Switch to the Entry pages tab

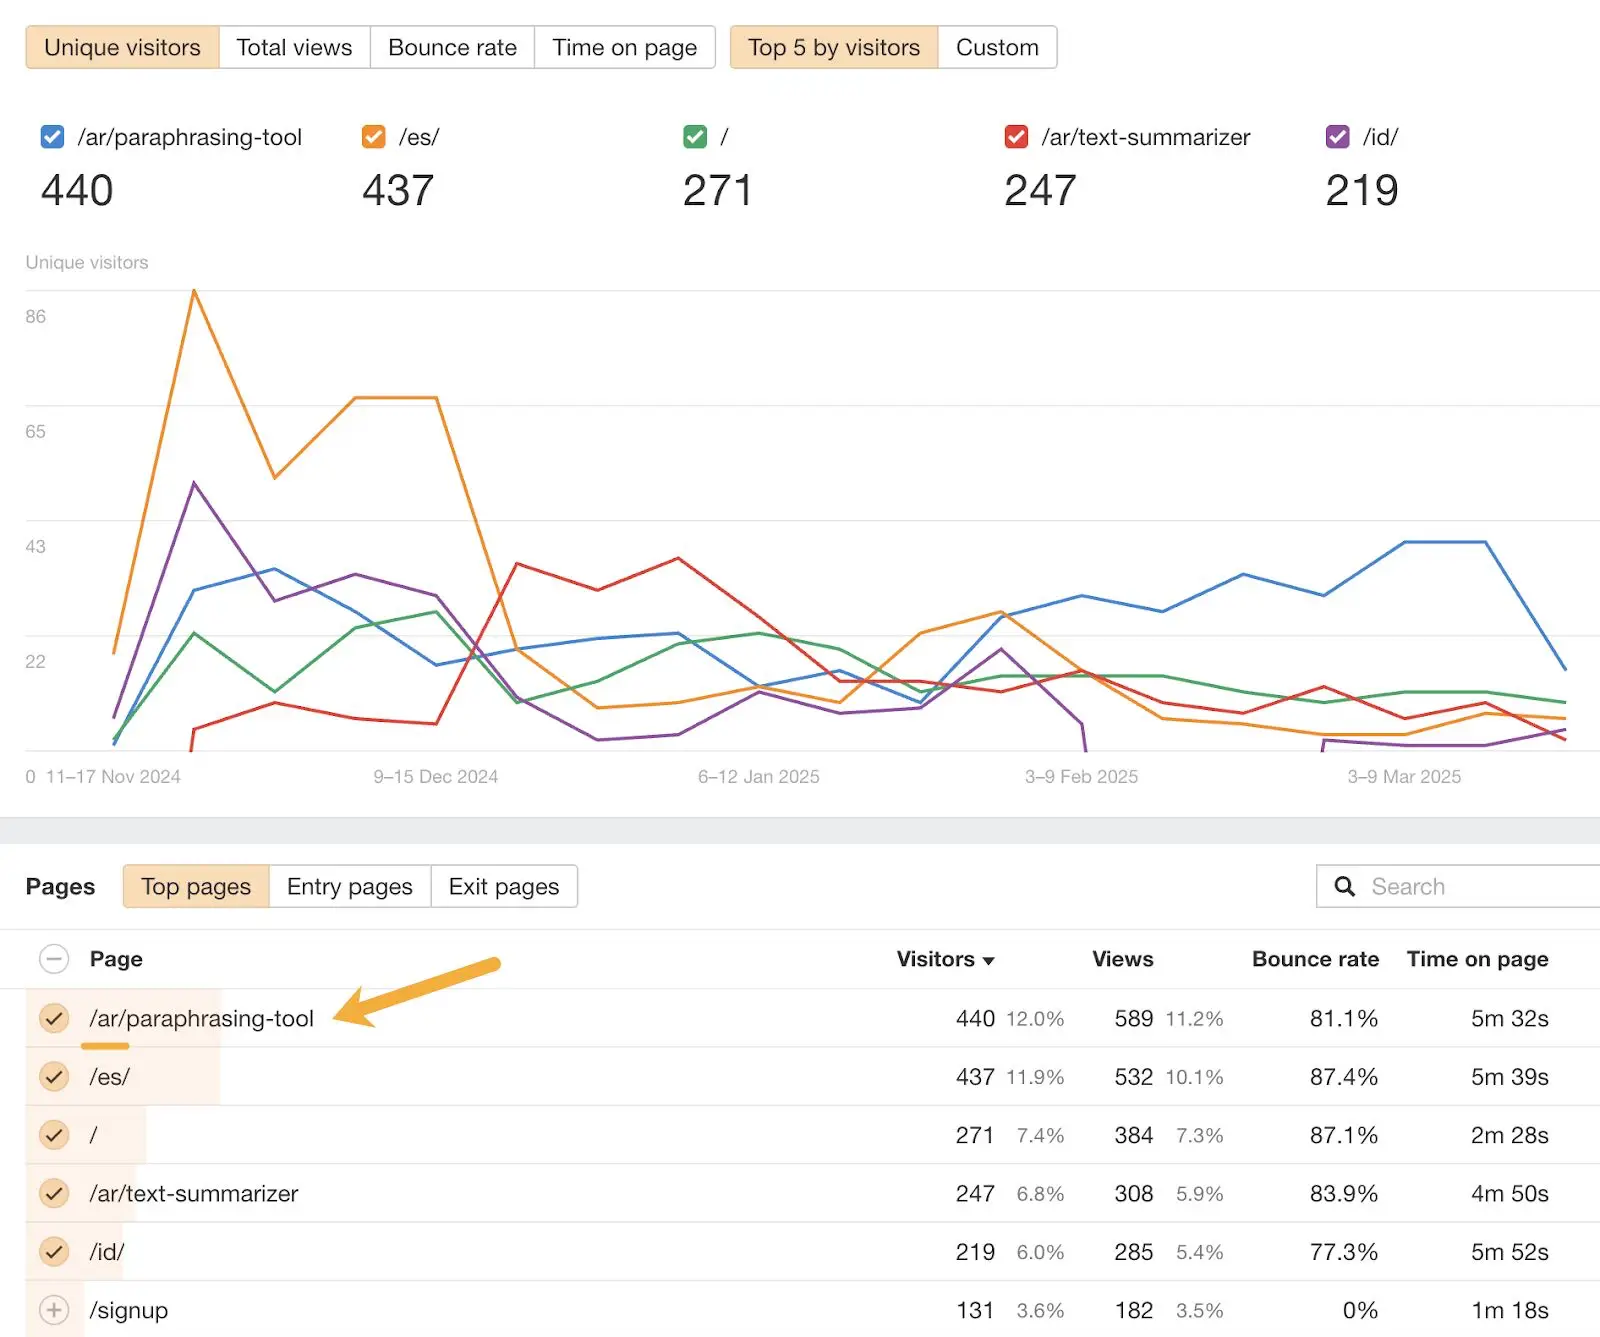click(x=350, y=886)
